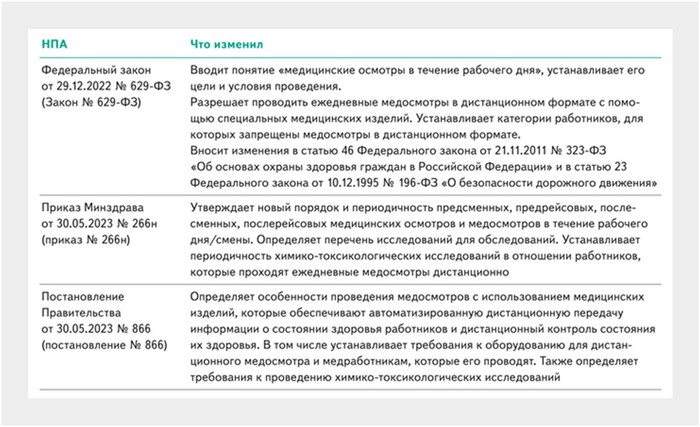Click the line 'Вносит изменения в статью 46'

398,151
